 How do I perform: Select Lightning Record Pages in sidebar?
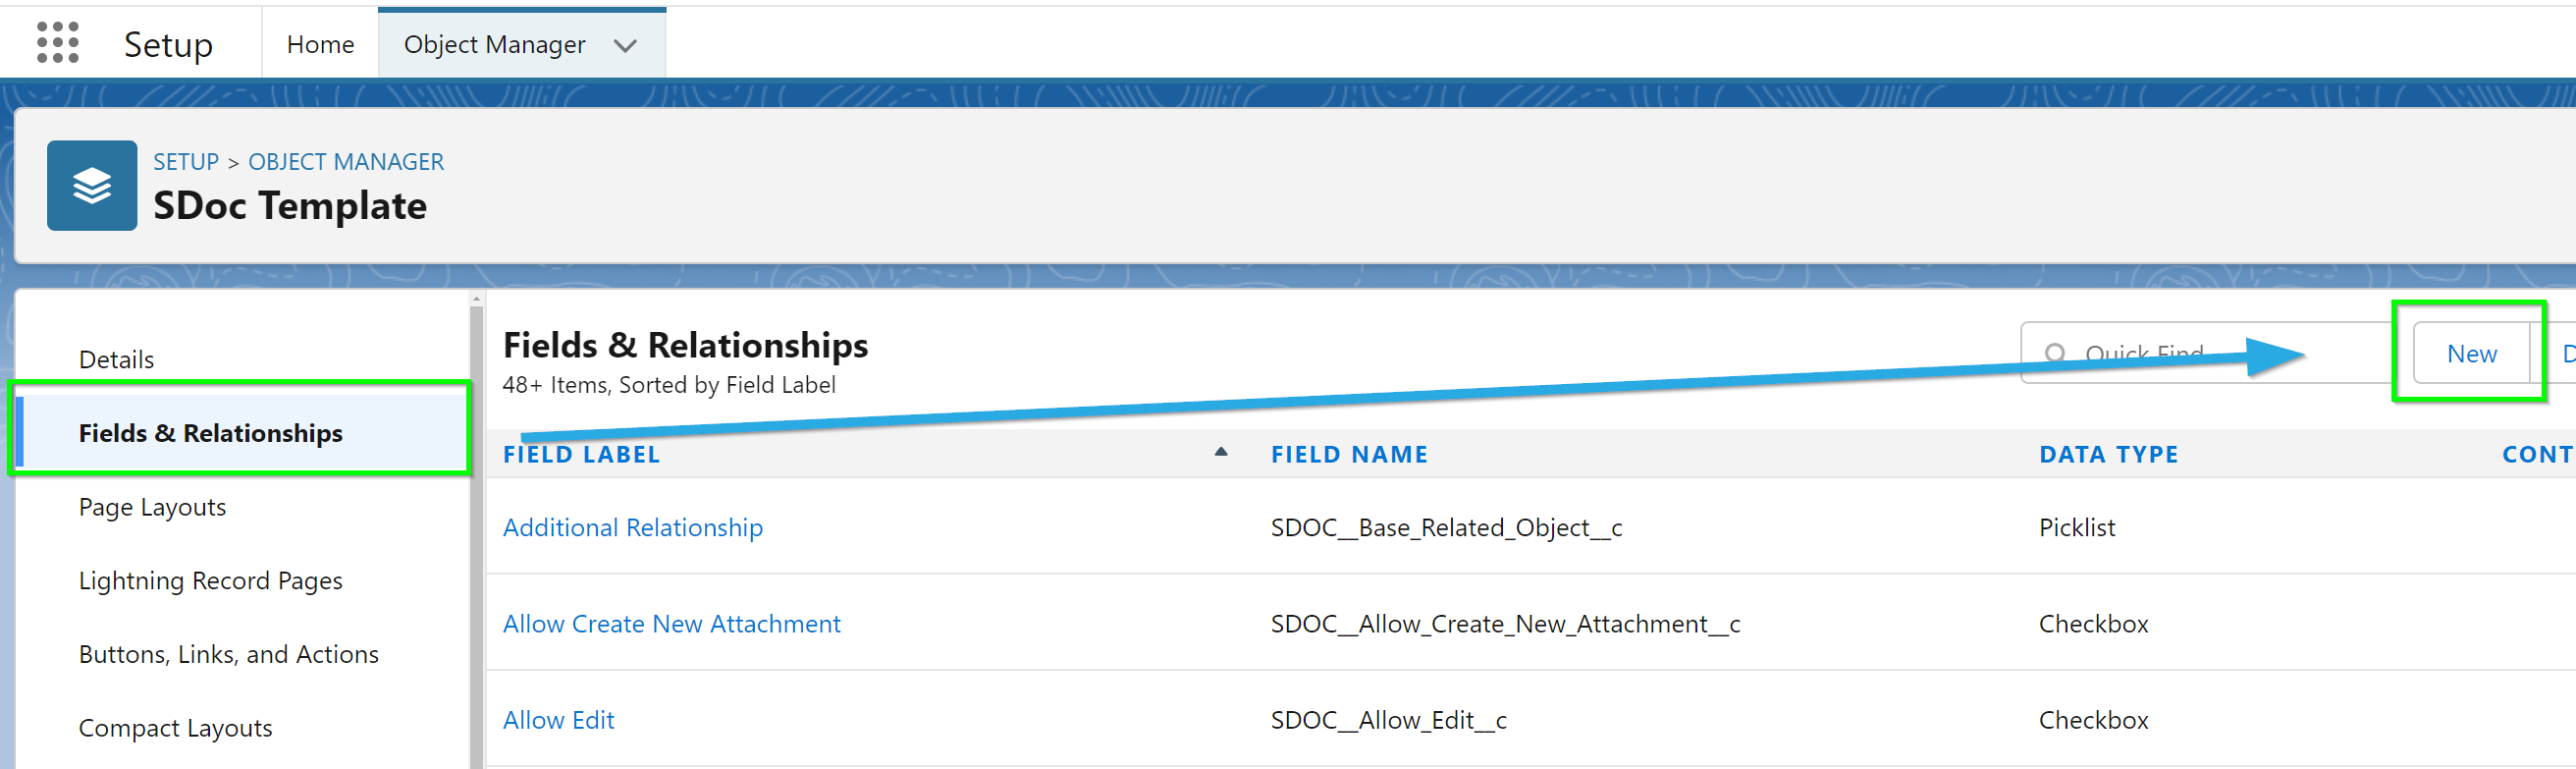(x=210, y=580)
